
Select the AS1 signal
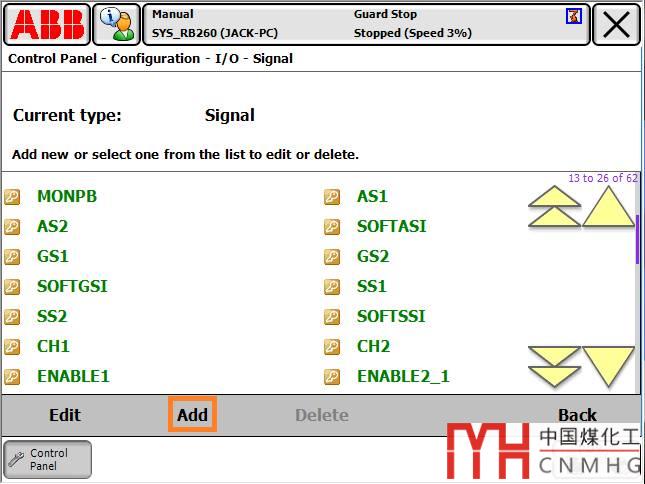click(372, 197)
